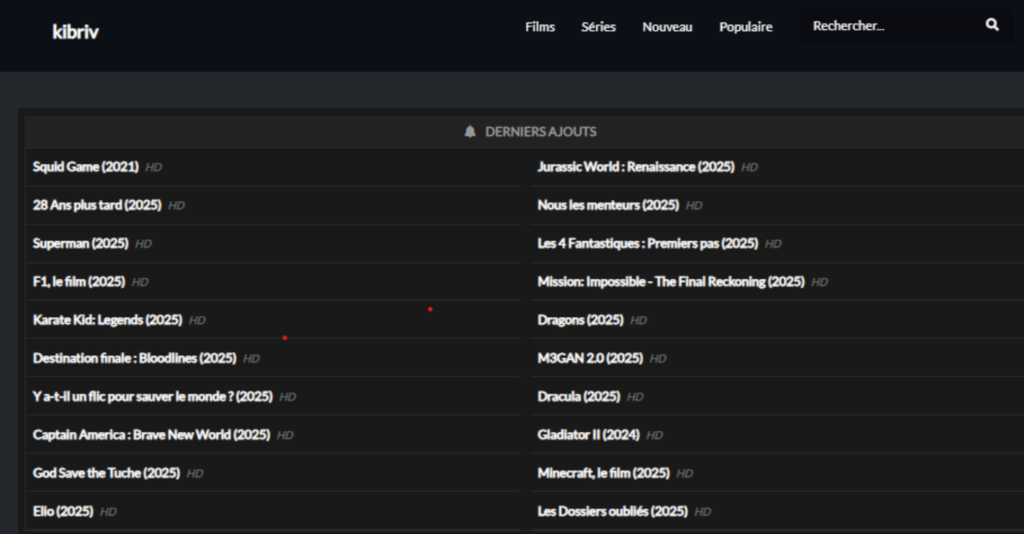The width and height of the screenshot is (1024, 534).
Task: Open F1, le film (2025)
Action: (x=79, y=282)
